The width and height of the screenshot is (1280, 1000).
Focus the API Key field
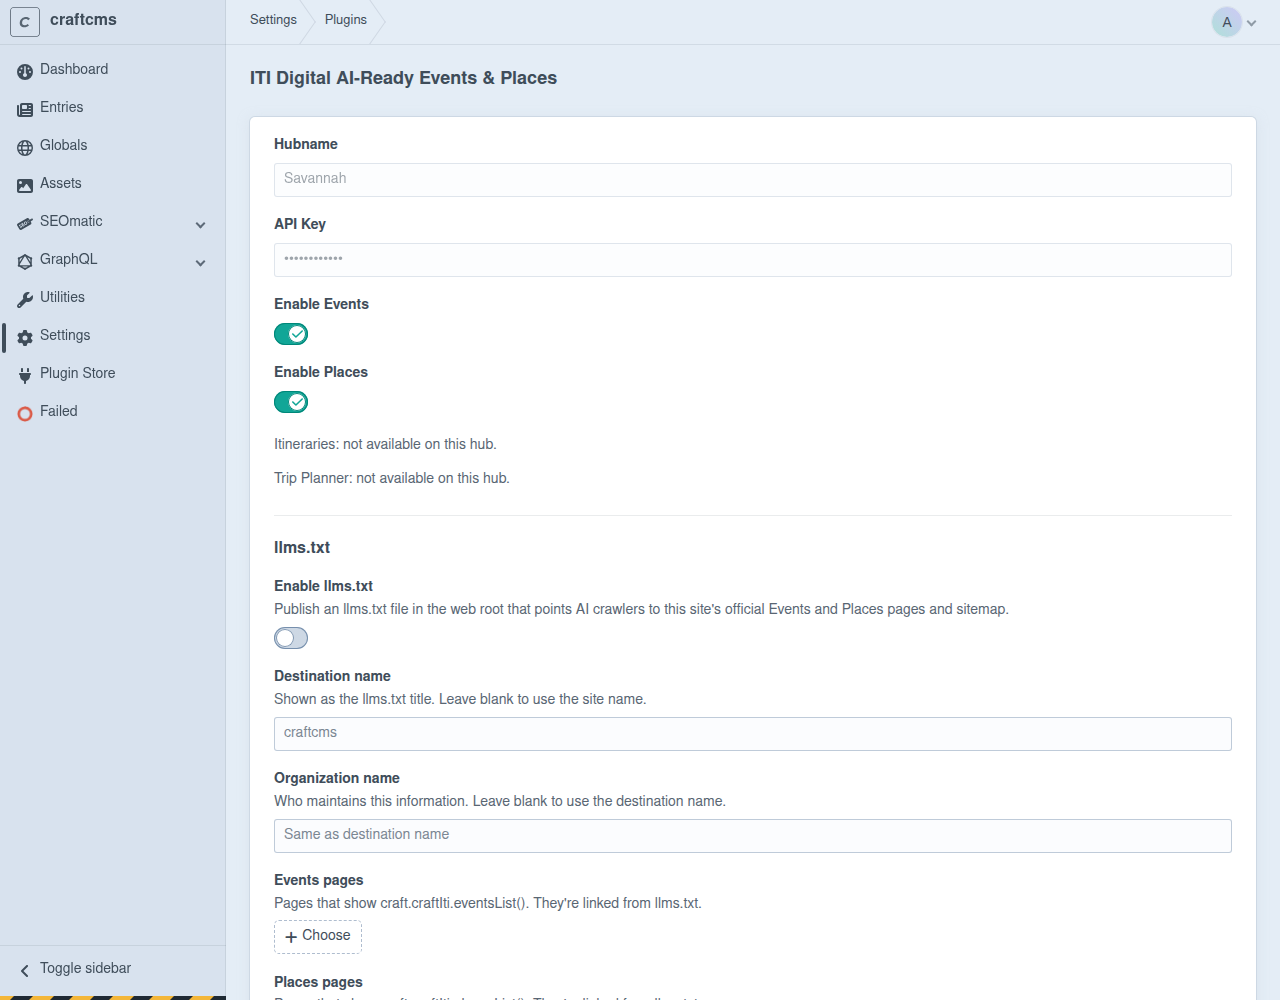click(x=753, y=260)
